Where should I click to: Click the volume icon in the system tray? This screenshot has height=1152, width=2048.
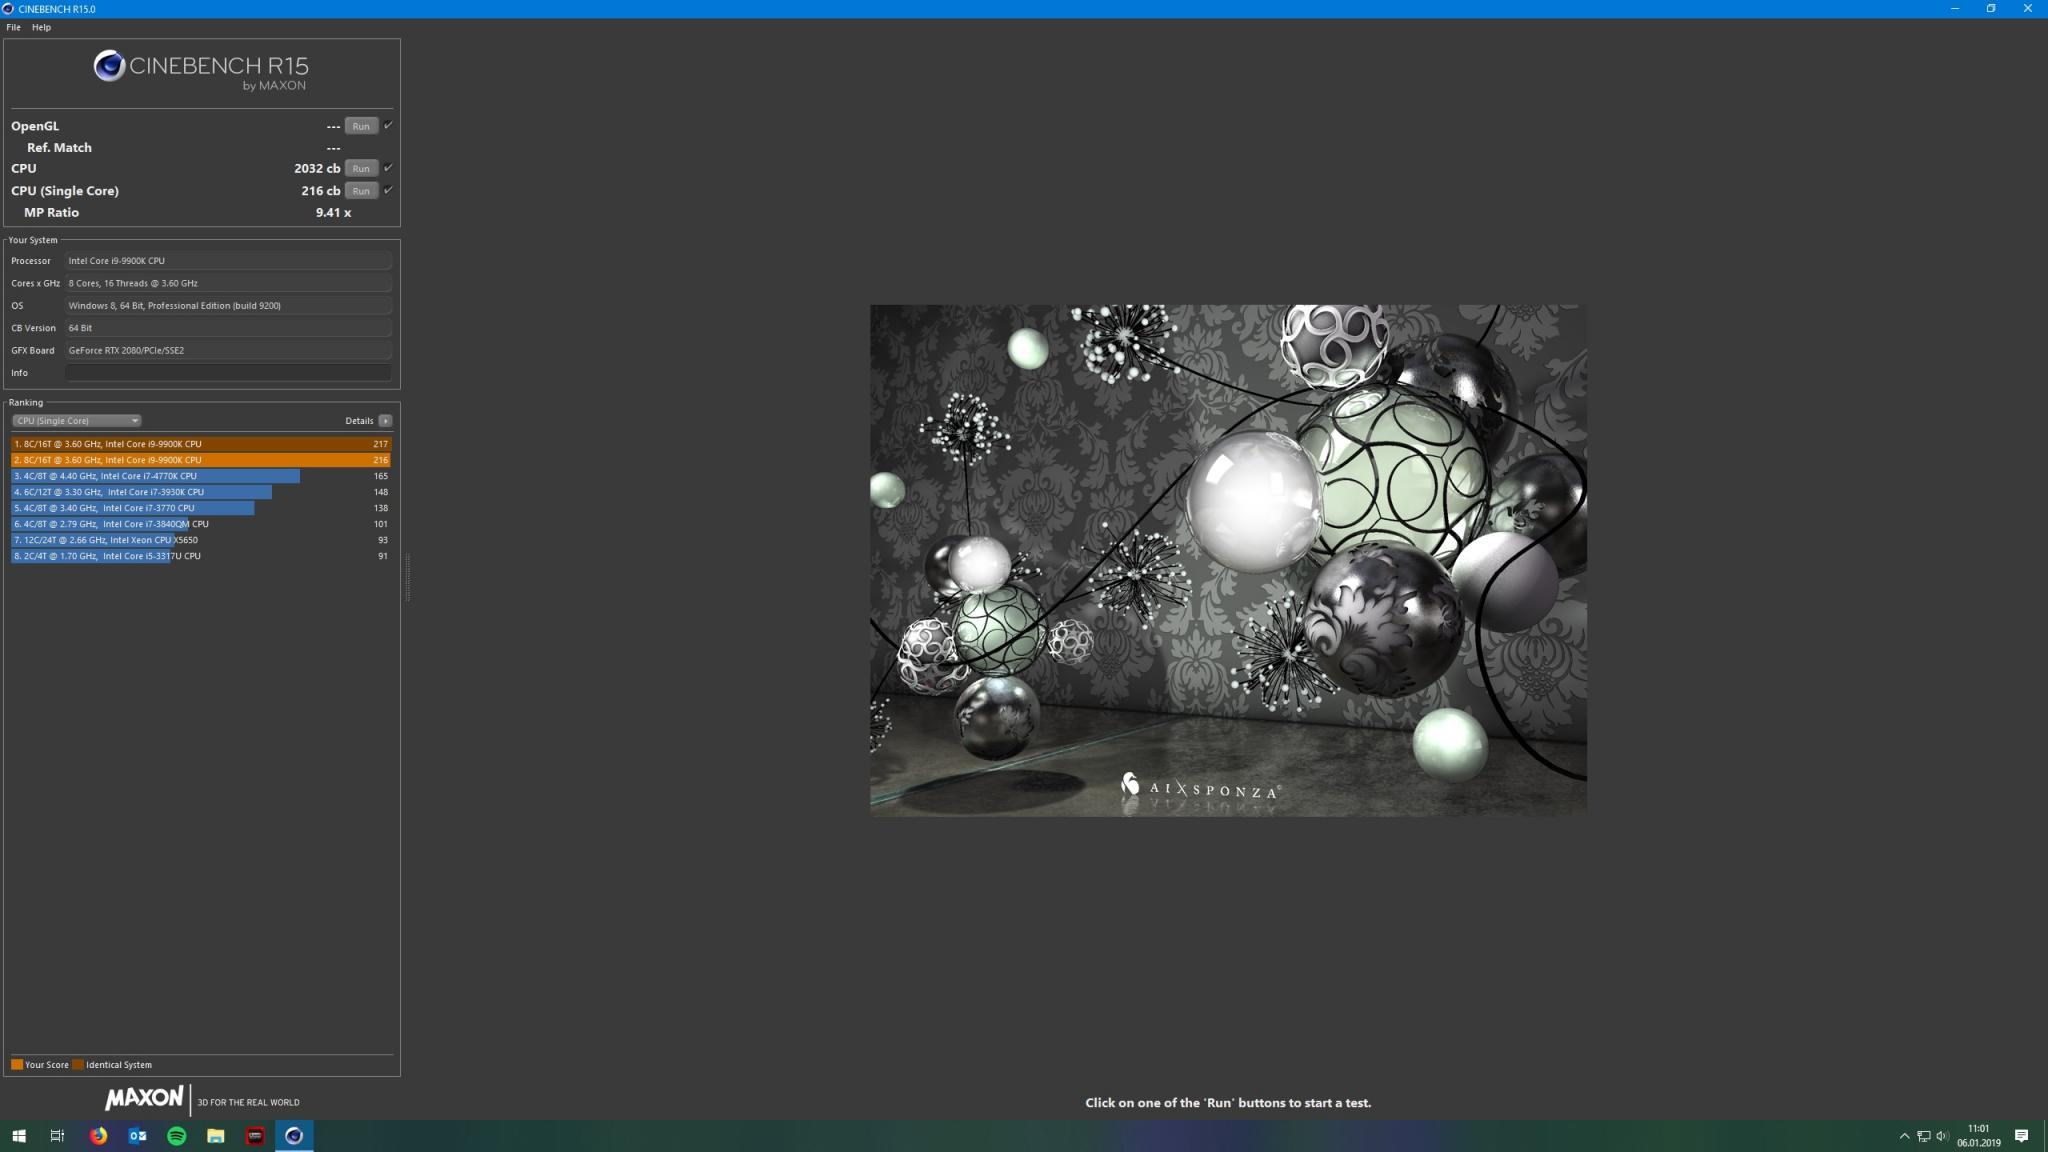(x=1942, y=1136)
